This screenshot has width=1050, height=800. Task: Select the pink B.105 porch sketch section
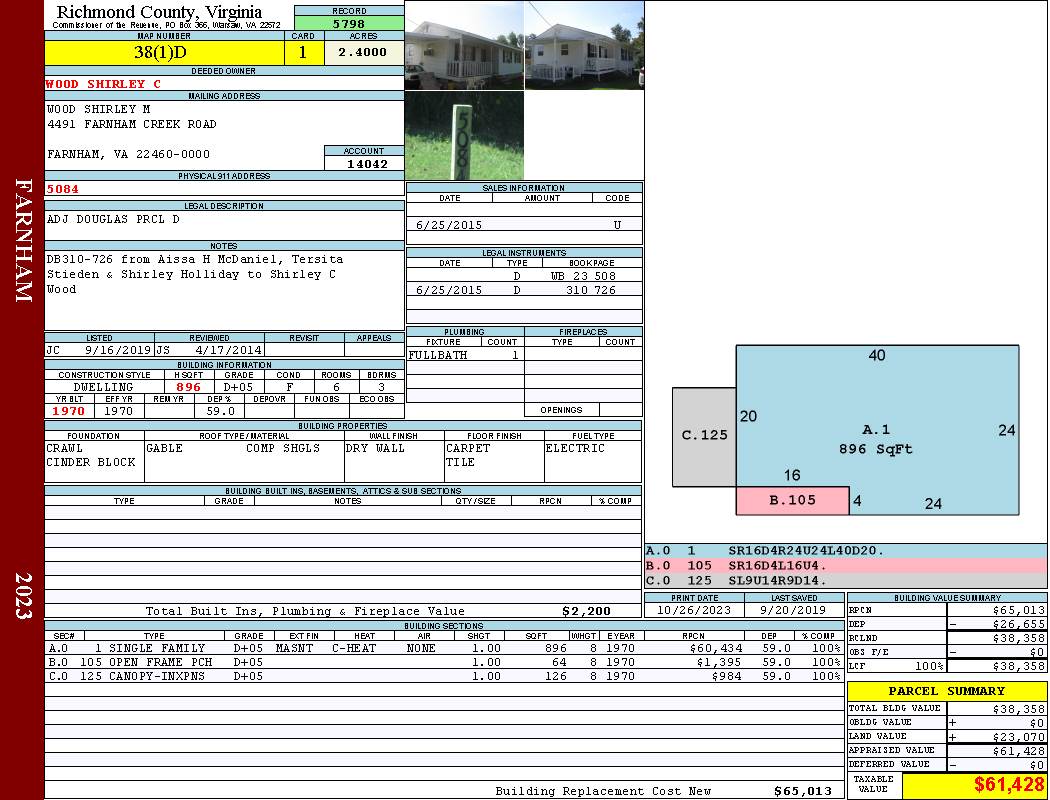coord(792,501)
